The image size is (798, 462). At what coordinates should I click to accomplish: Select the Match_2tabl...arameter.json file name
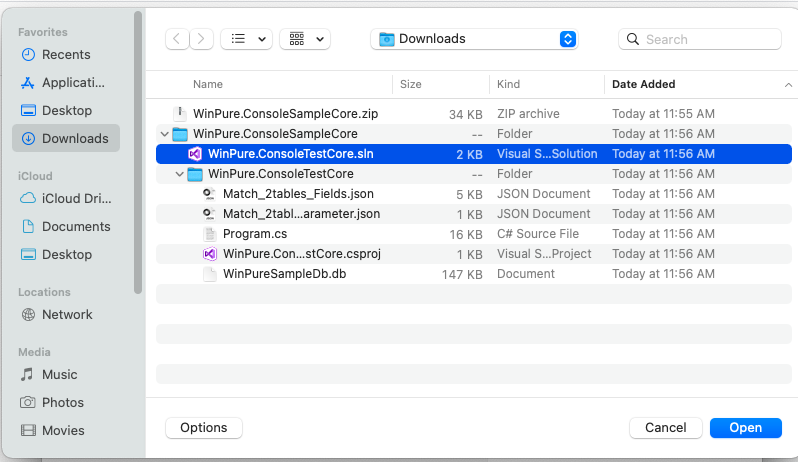click(x=301, y=214)
